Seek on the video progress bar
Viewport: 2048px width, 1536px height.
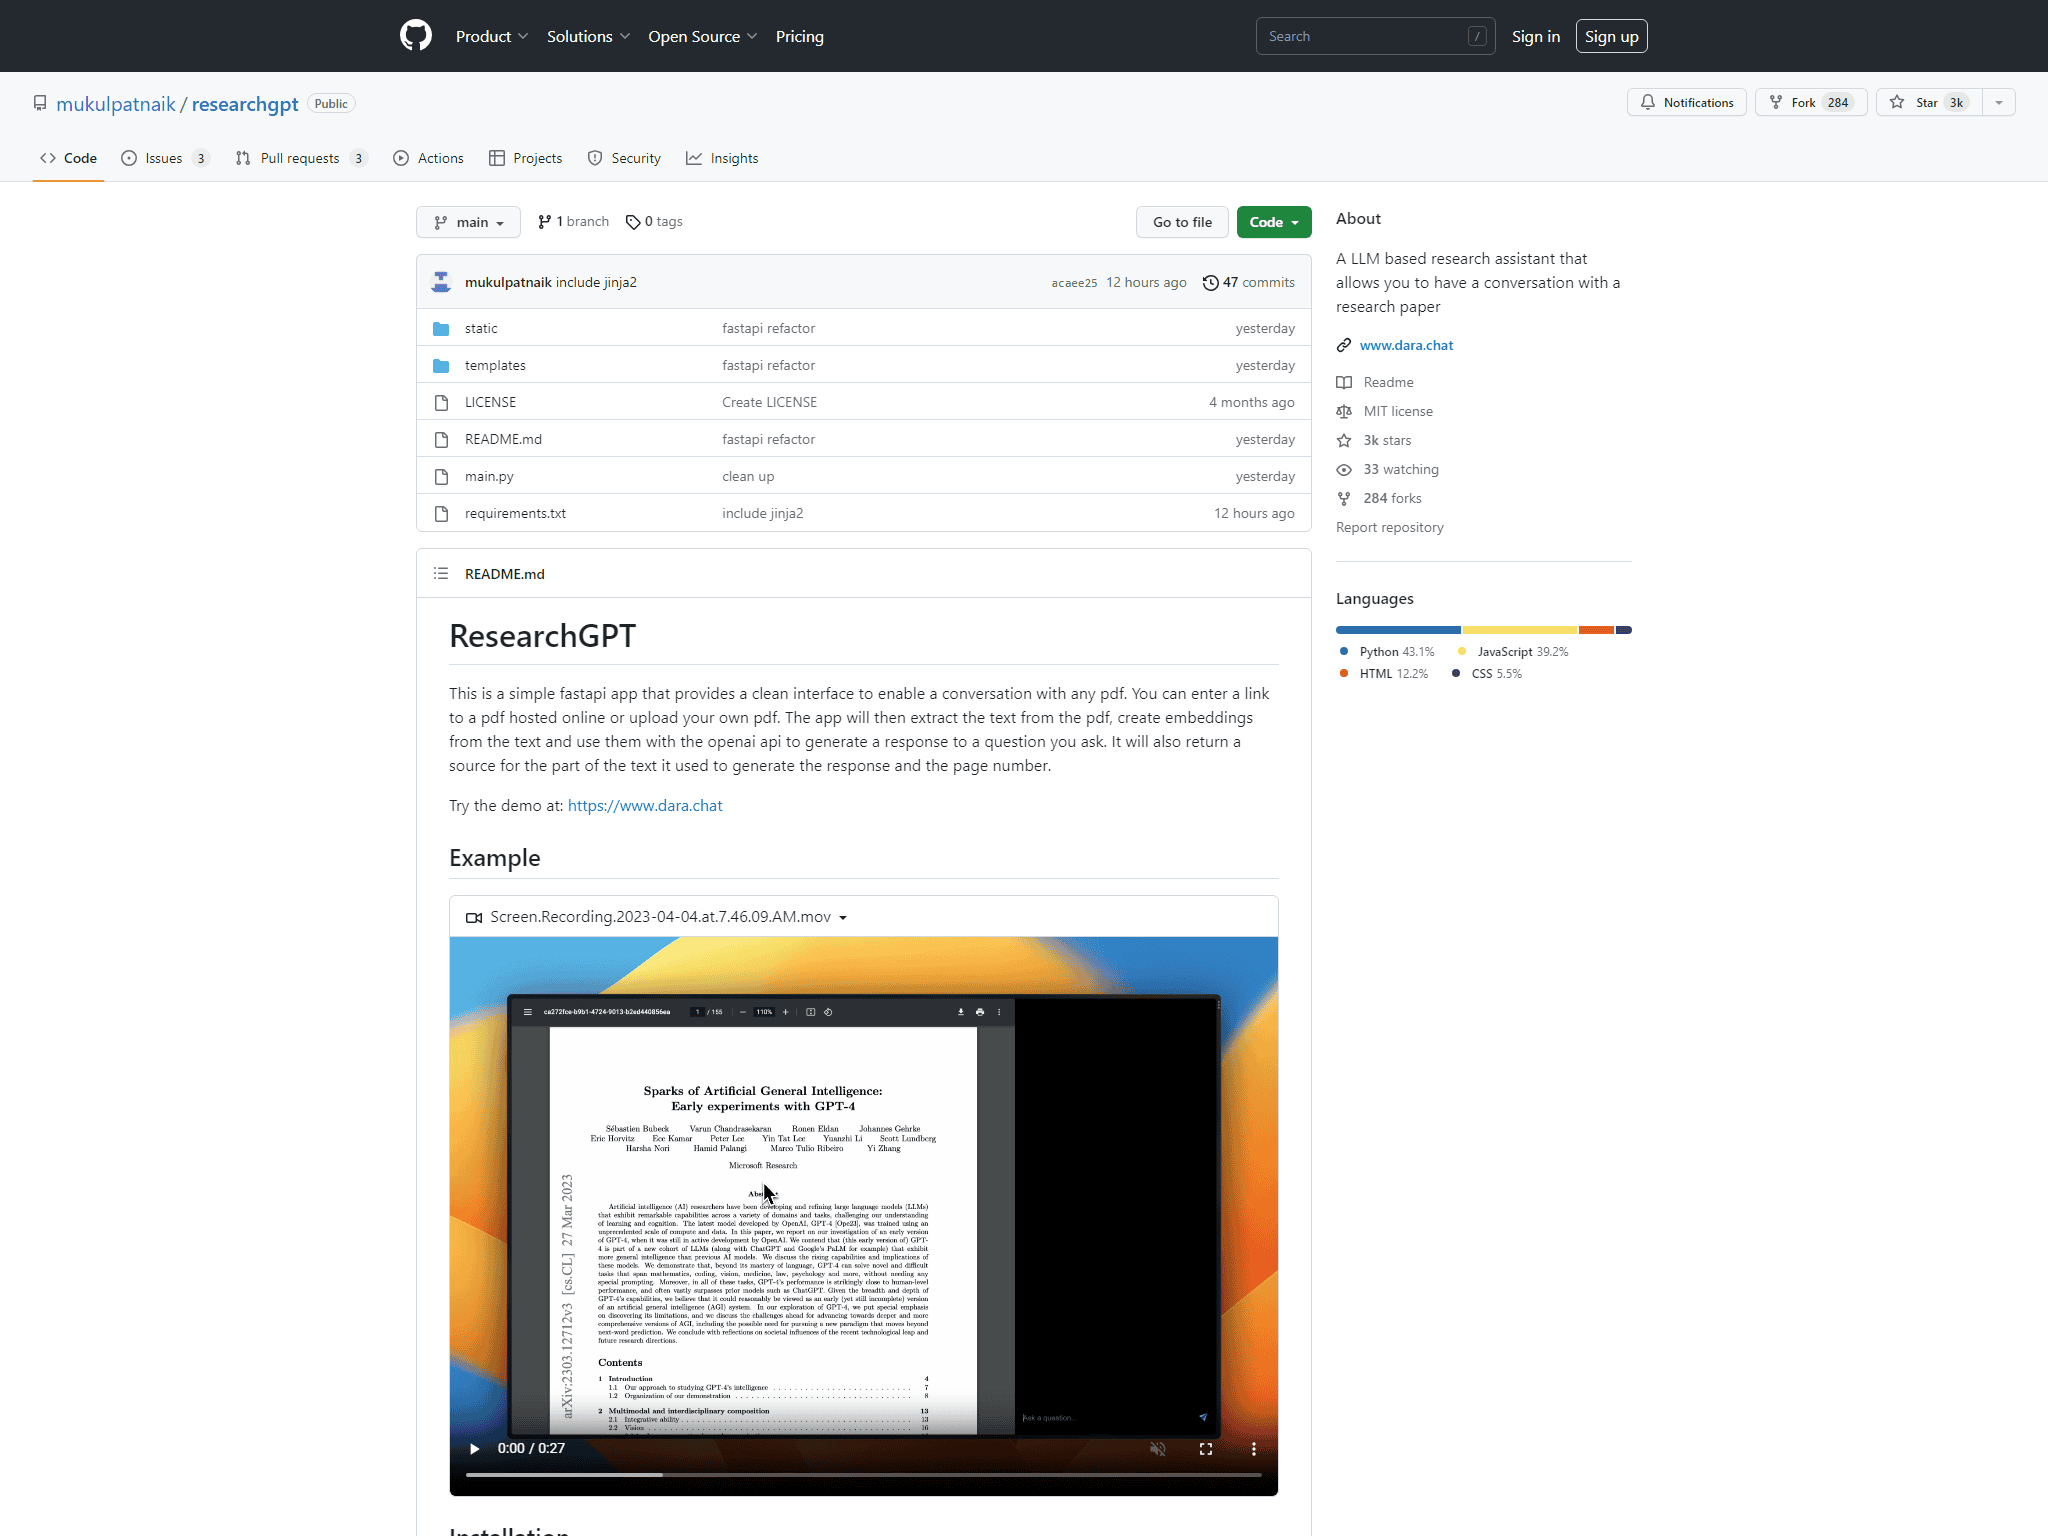click(x=864, y=1474)
